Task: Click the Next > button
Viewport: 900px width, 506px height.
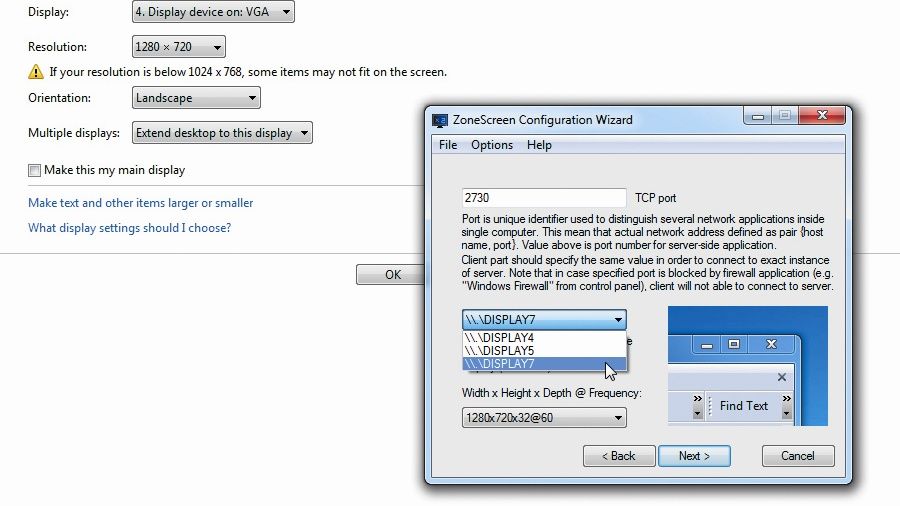Action: (x=694, y=456)
